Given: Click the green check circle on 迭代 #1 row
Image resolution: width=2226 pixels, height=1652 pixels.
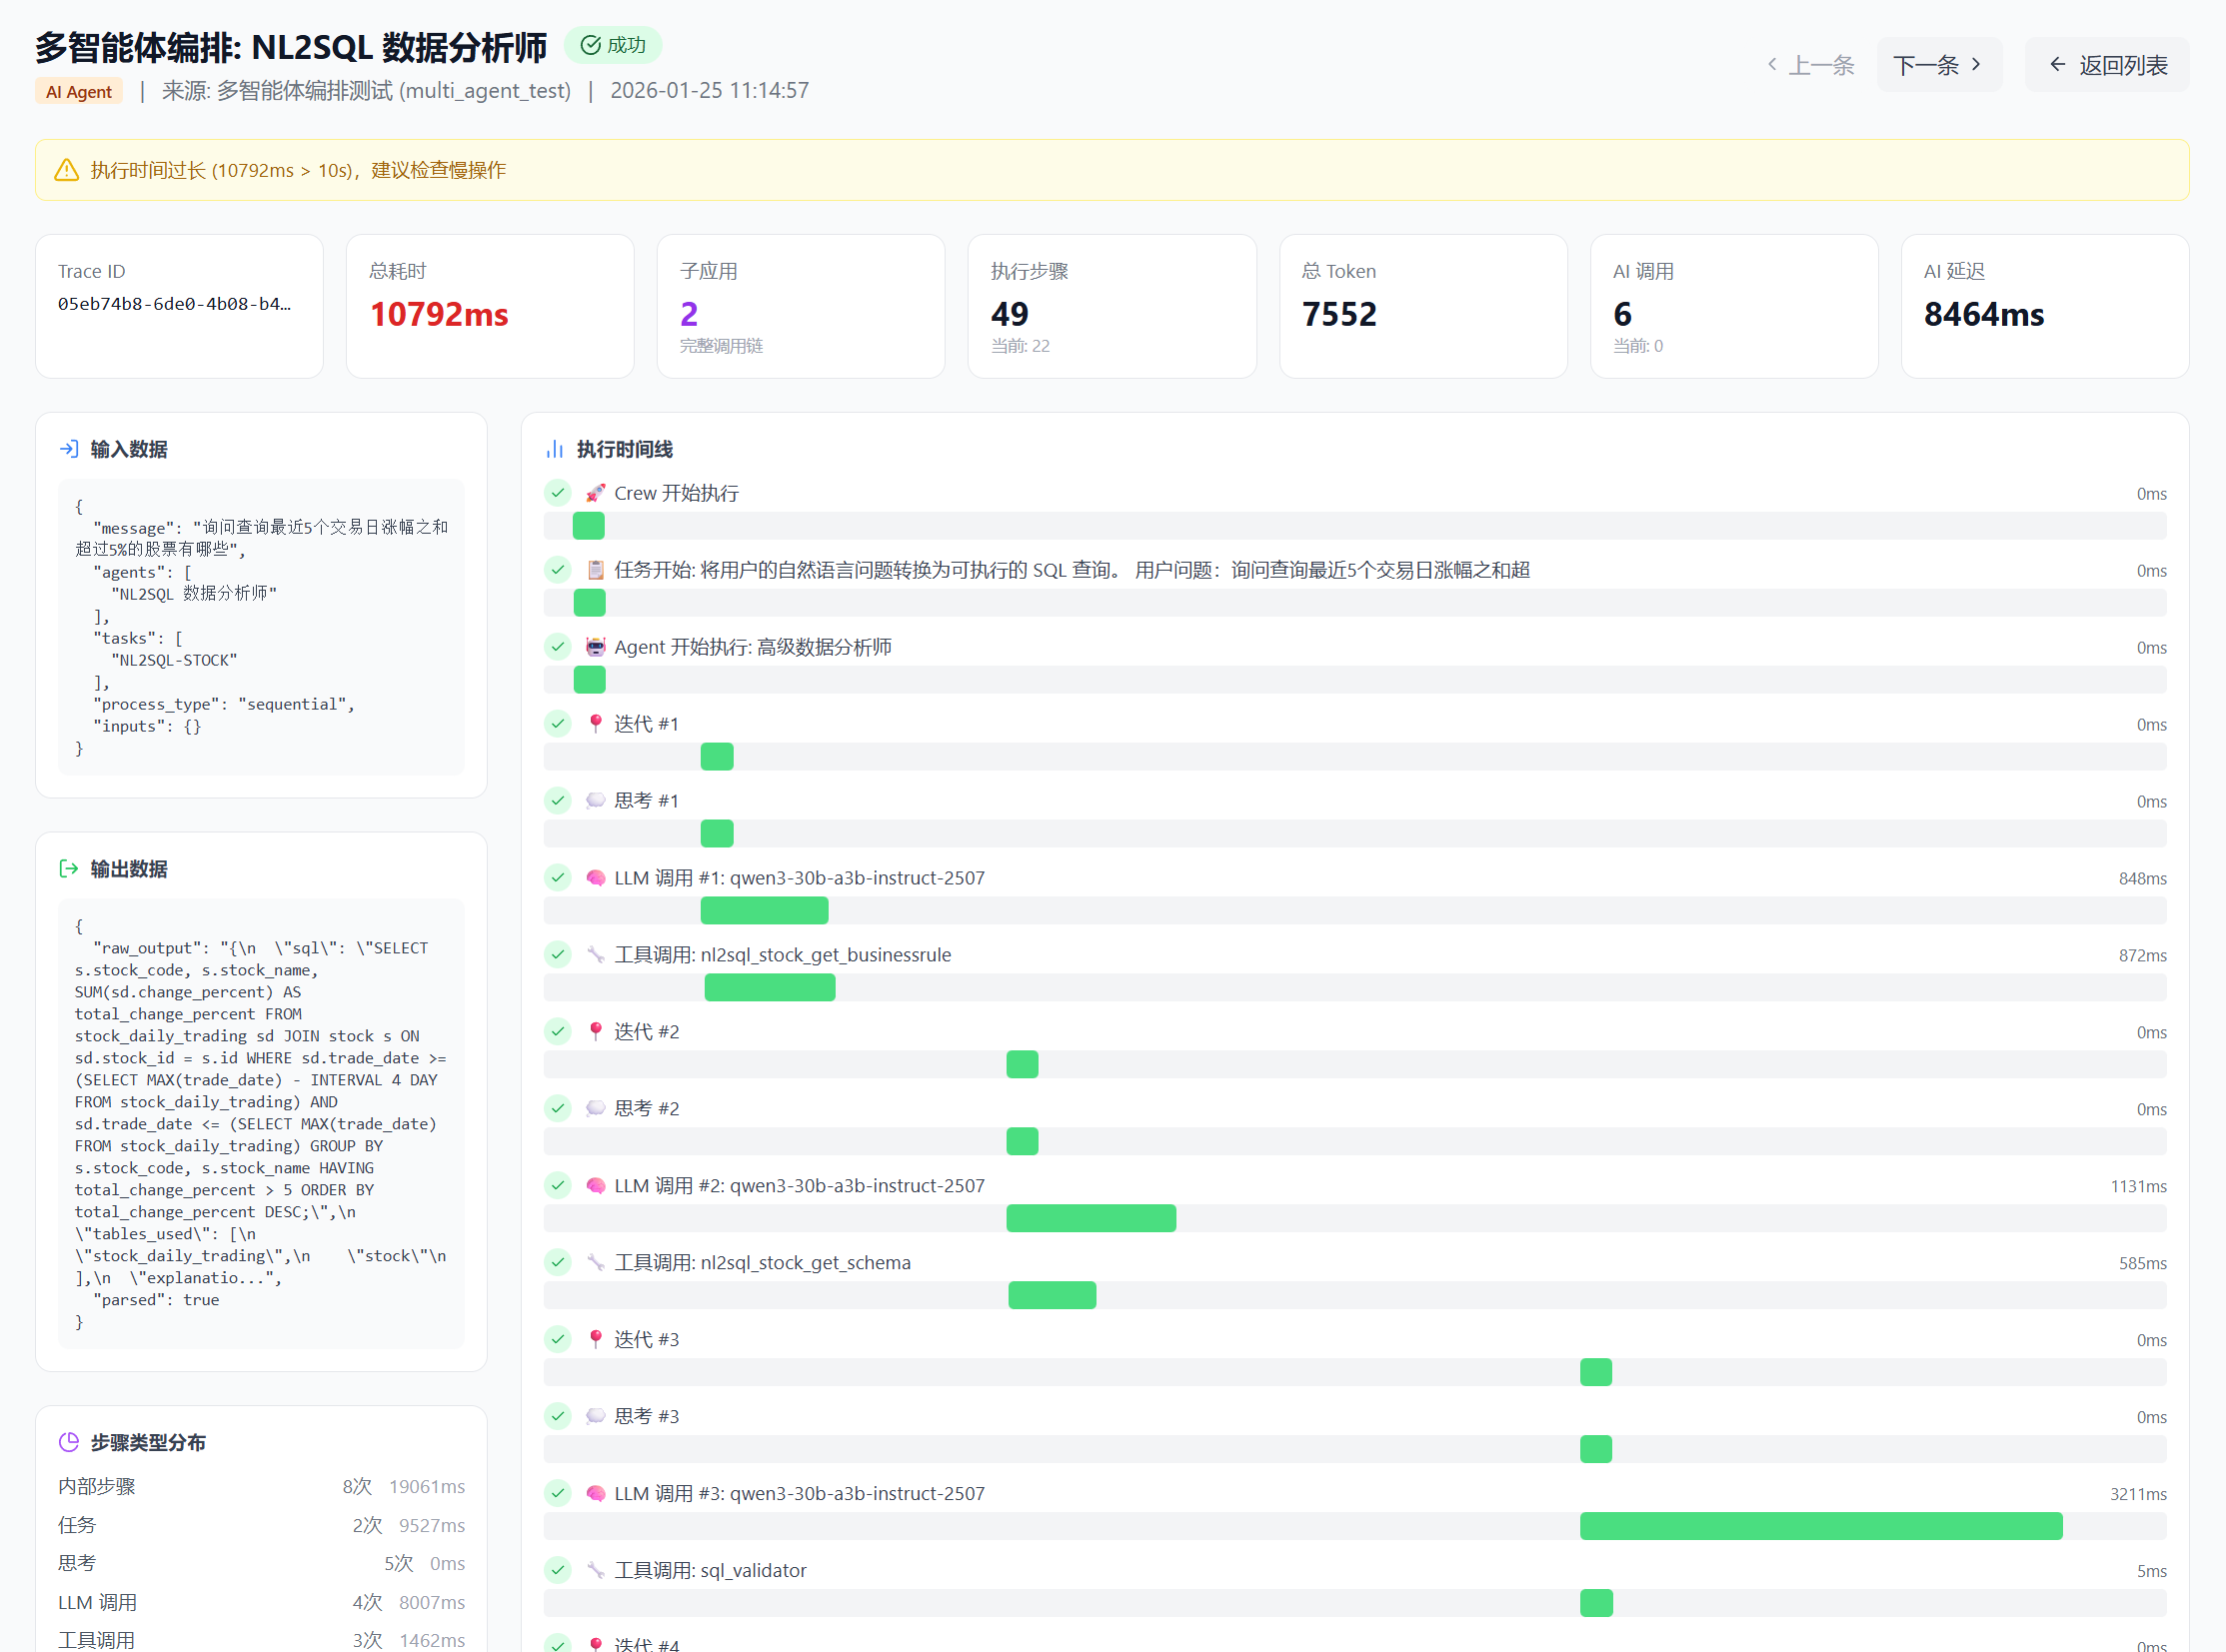Looking at the screenshot, I should [x=558, y=723].
